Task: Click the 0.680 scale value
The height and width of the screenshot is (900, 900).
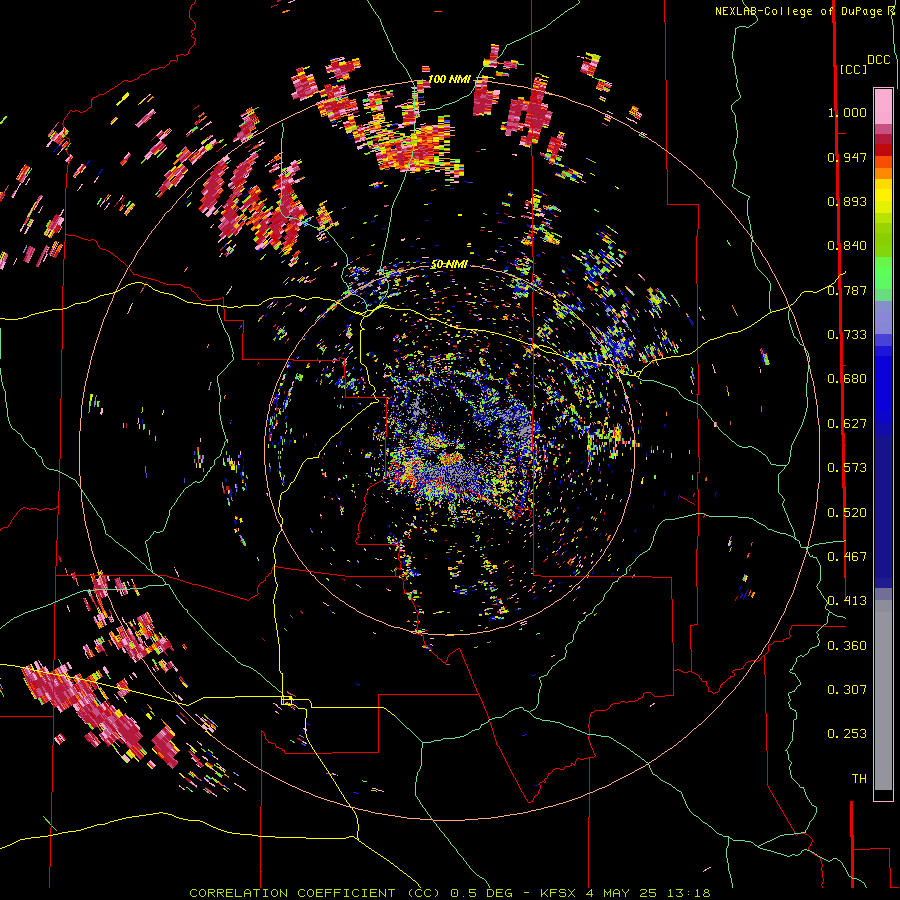Action: tap(847, 379)
